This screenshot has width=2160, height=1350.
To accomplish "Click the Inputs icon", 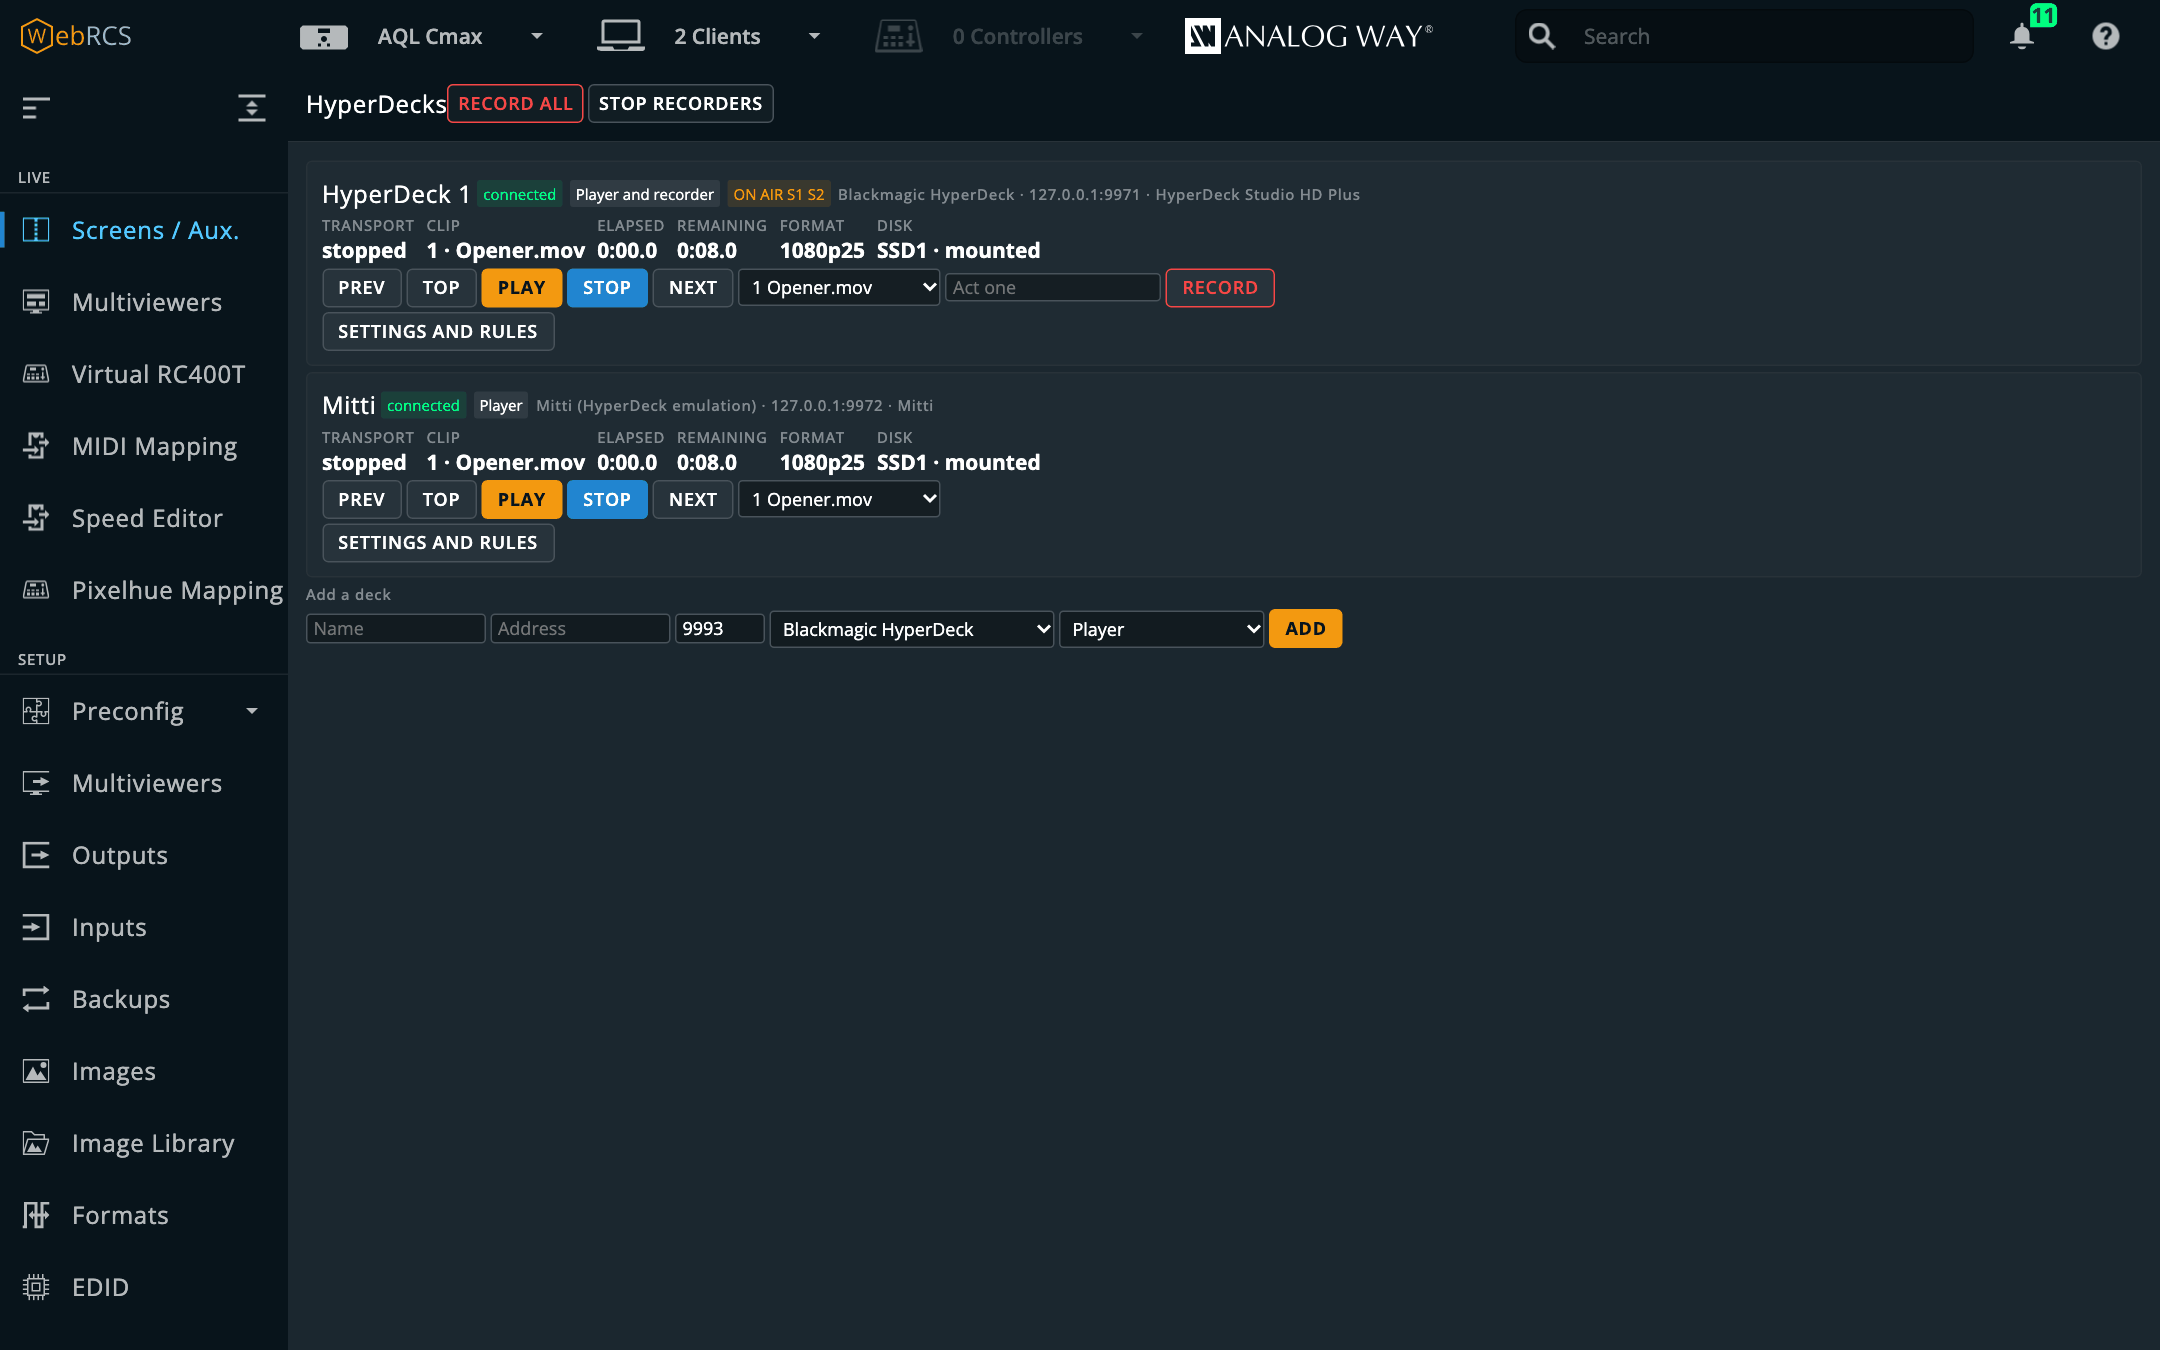I will pos(36,927).
